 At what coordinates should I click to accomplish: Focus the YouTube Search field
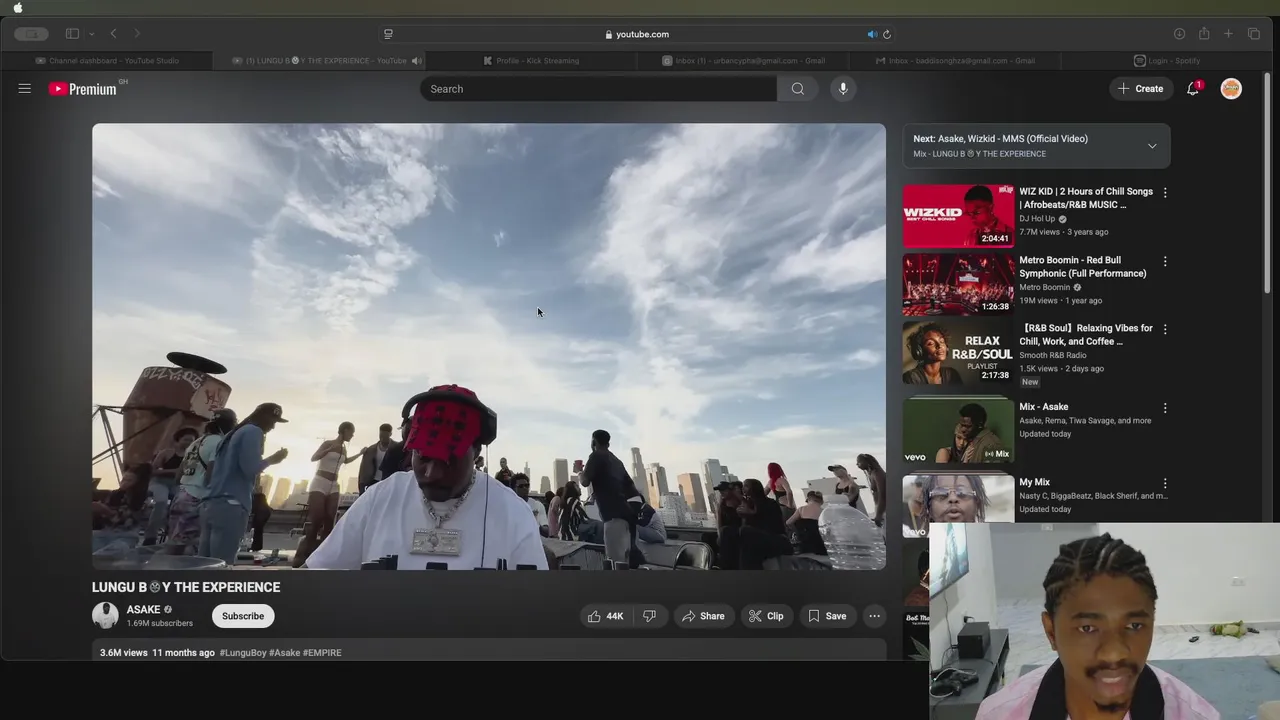pos(598,89)
